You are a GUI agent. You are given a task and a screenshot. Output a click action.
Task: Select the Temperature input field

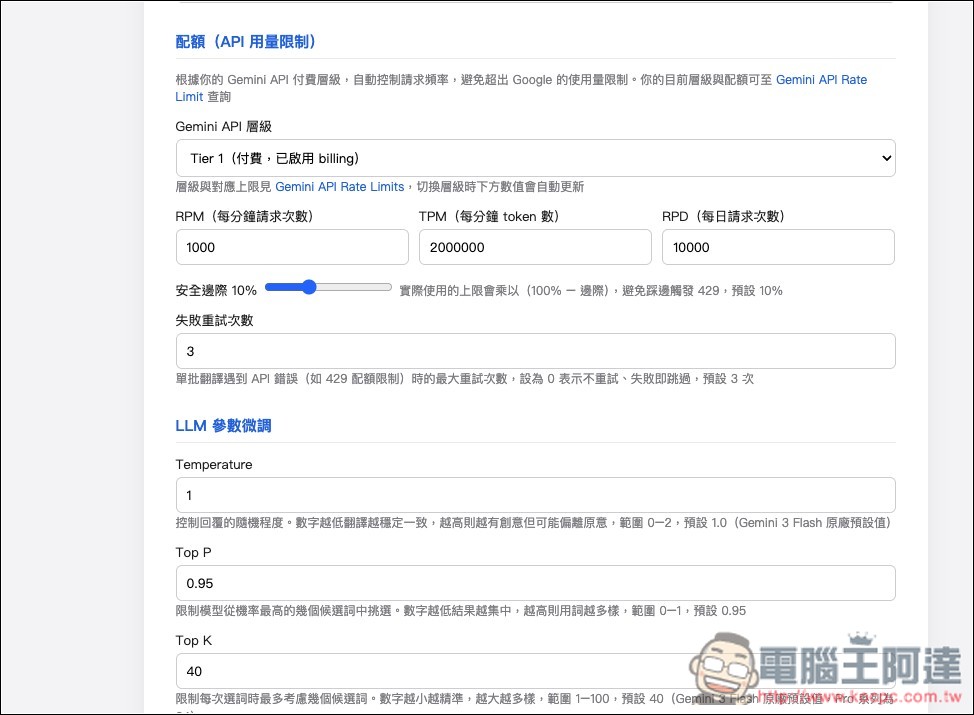click(x=535, y=495)
